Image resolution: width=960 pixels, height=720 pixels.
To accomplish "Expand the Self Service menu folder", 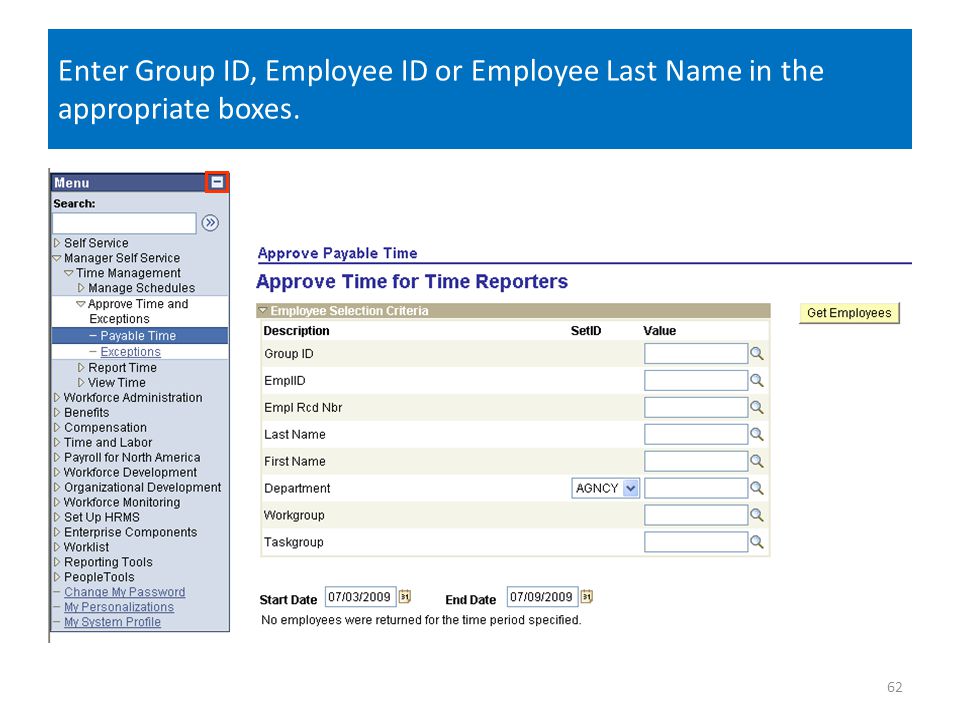I will point(57,243).
